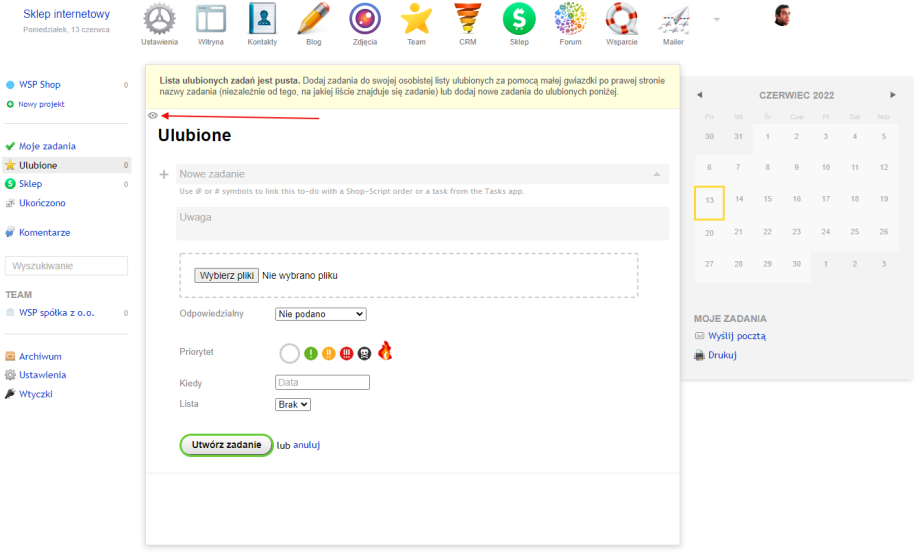Image resolution: width=920 pixels, height=557 pixels.
Task: Open the Lista dropdown showing Brak
Action: (292, 404)
